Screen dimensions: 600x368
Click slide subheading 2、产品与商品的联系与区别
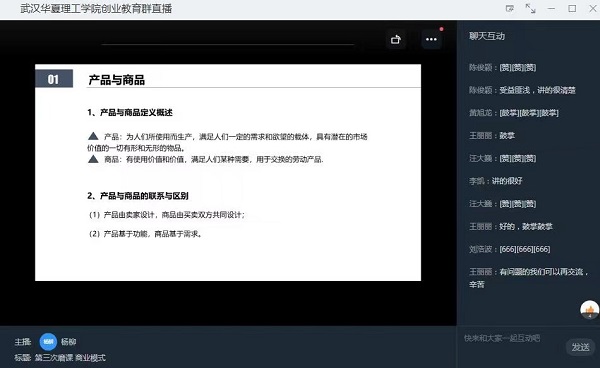138,196
